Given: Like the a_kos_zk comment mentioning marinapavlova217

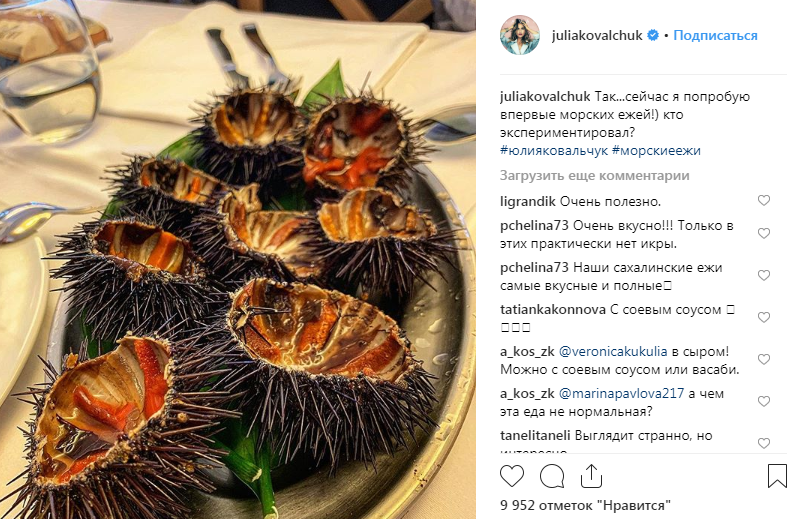Looking at the screenshot, I should pyautogui.click(x=764, y=401).
